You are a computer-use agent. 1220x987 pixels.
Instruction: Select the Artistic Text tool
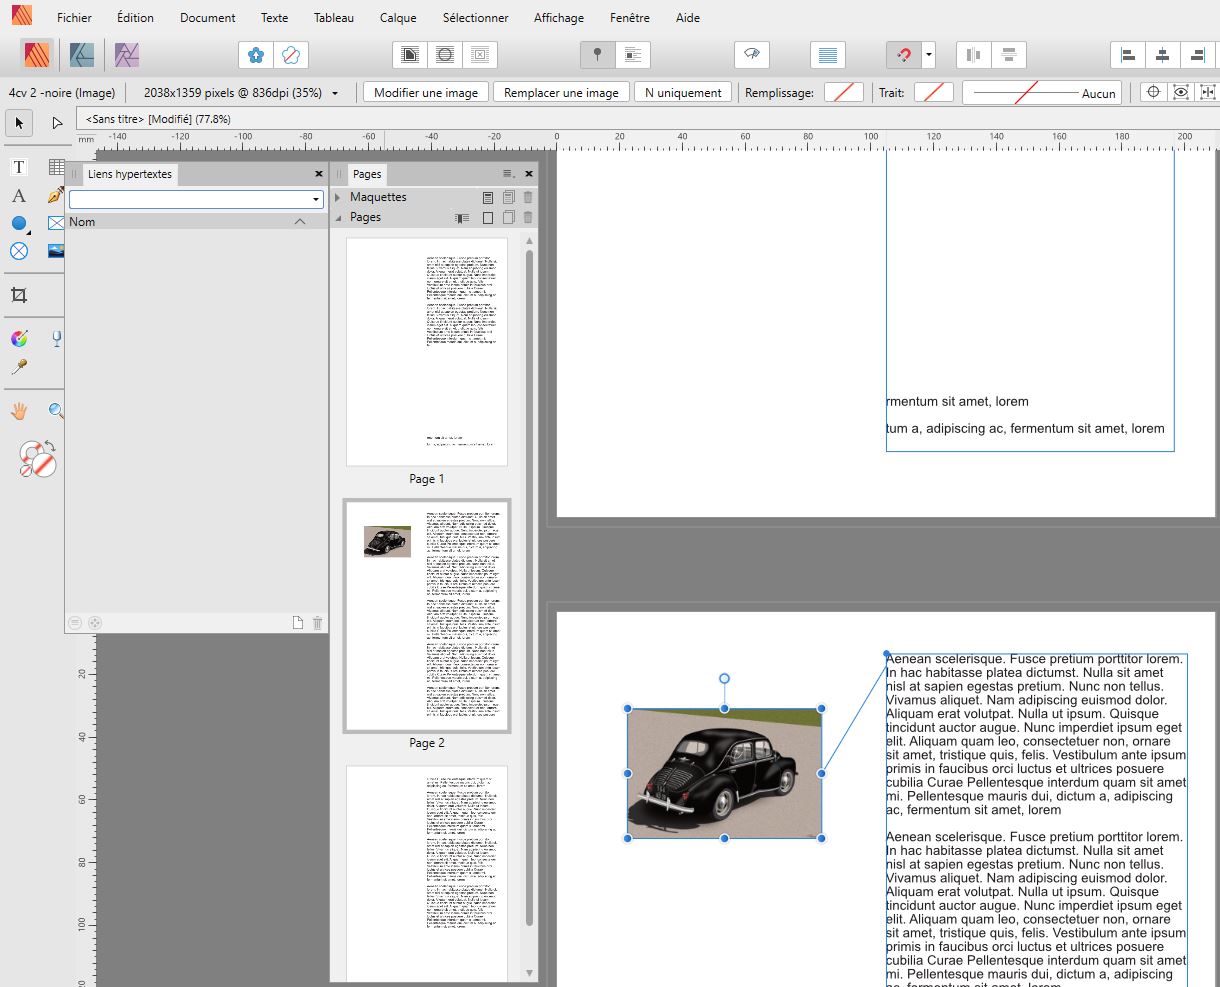tap(19, 196)
